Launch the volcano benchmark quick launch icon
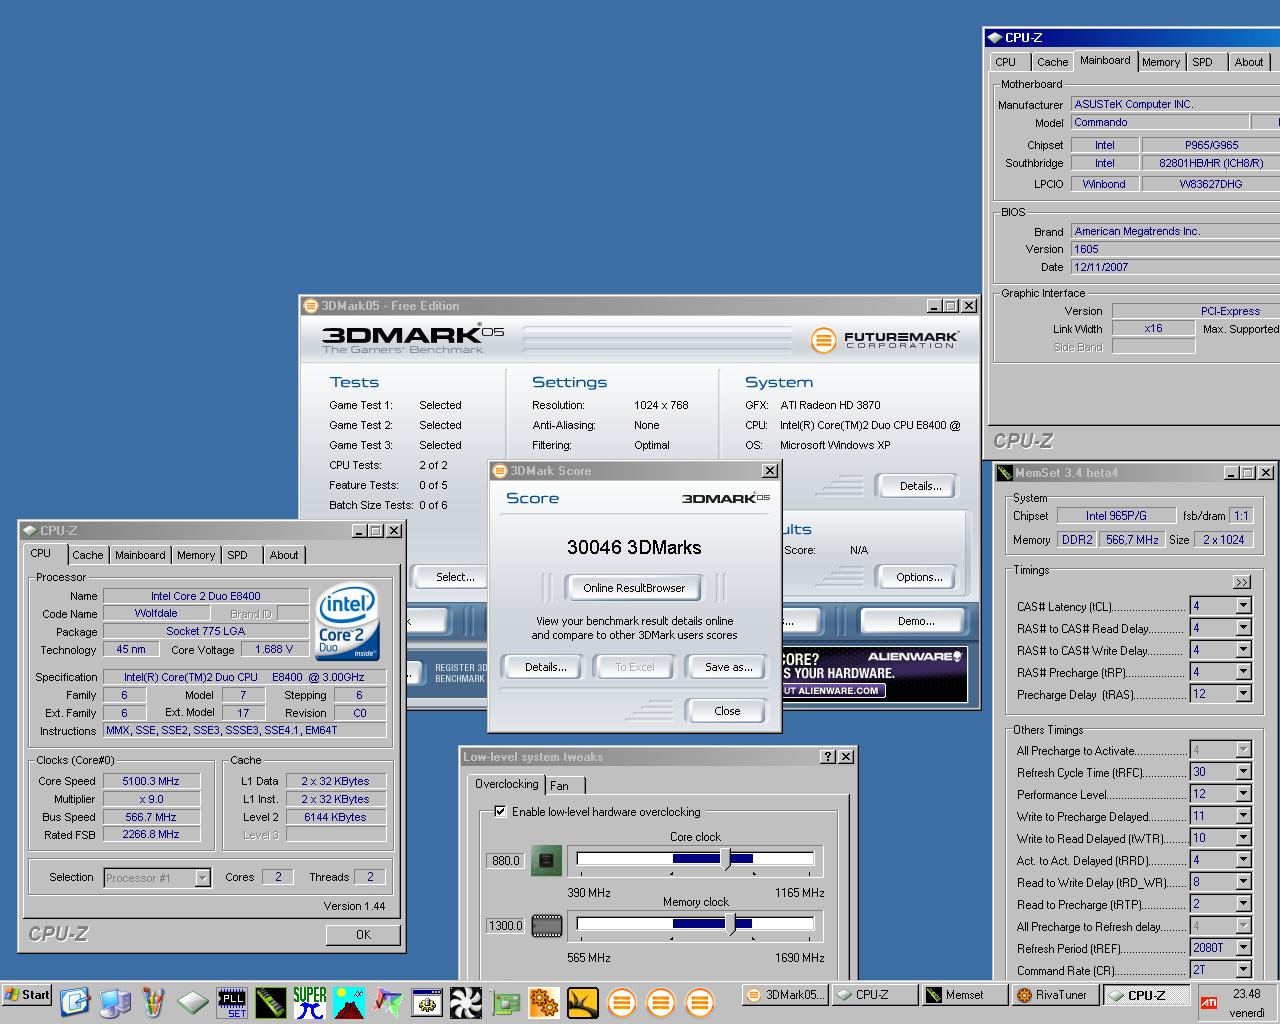The image size is (1280, 1024). pos(349,1002)
